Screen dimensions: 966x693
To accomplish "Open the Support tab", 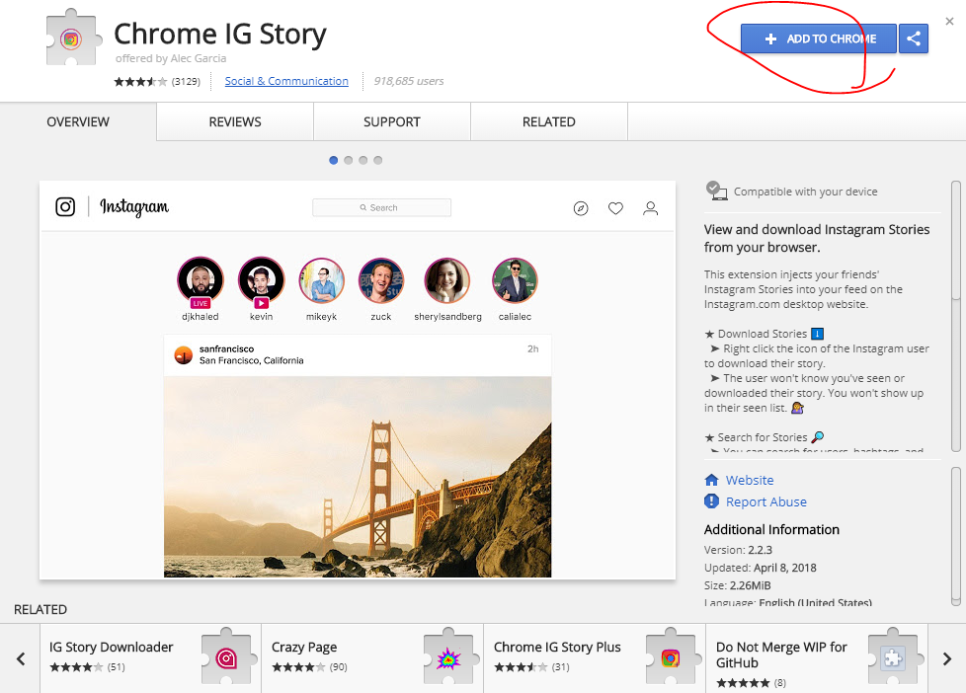I will coord(392,122).
